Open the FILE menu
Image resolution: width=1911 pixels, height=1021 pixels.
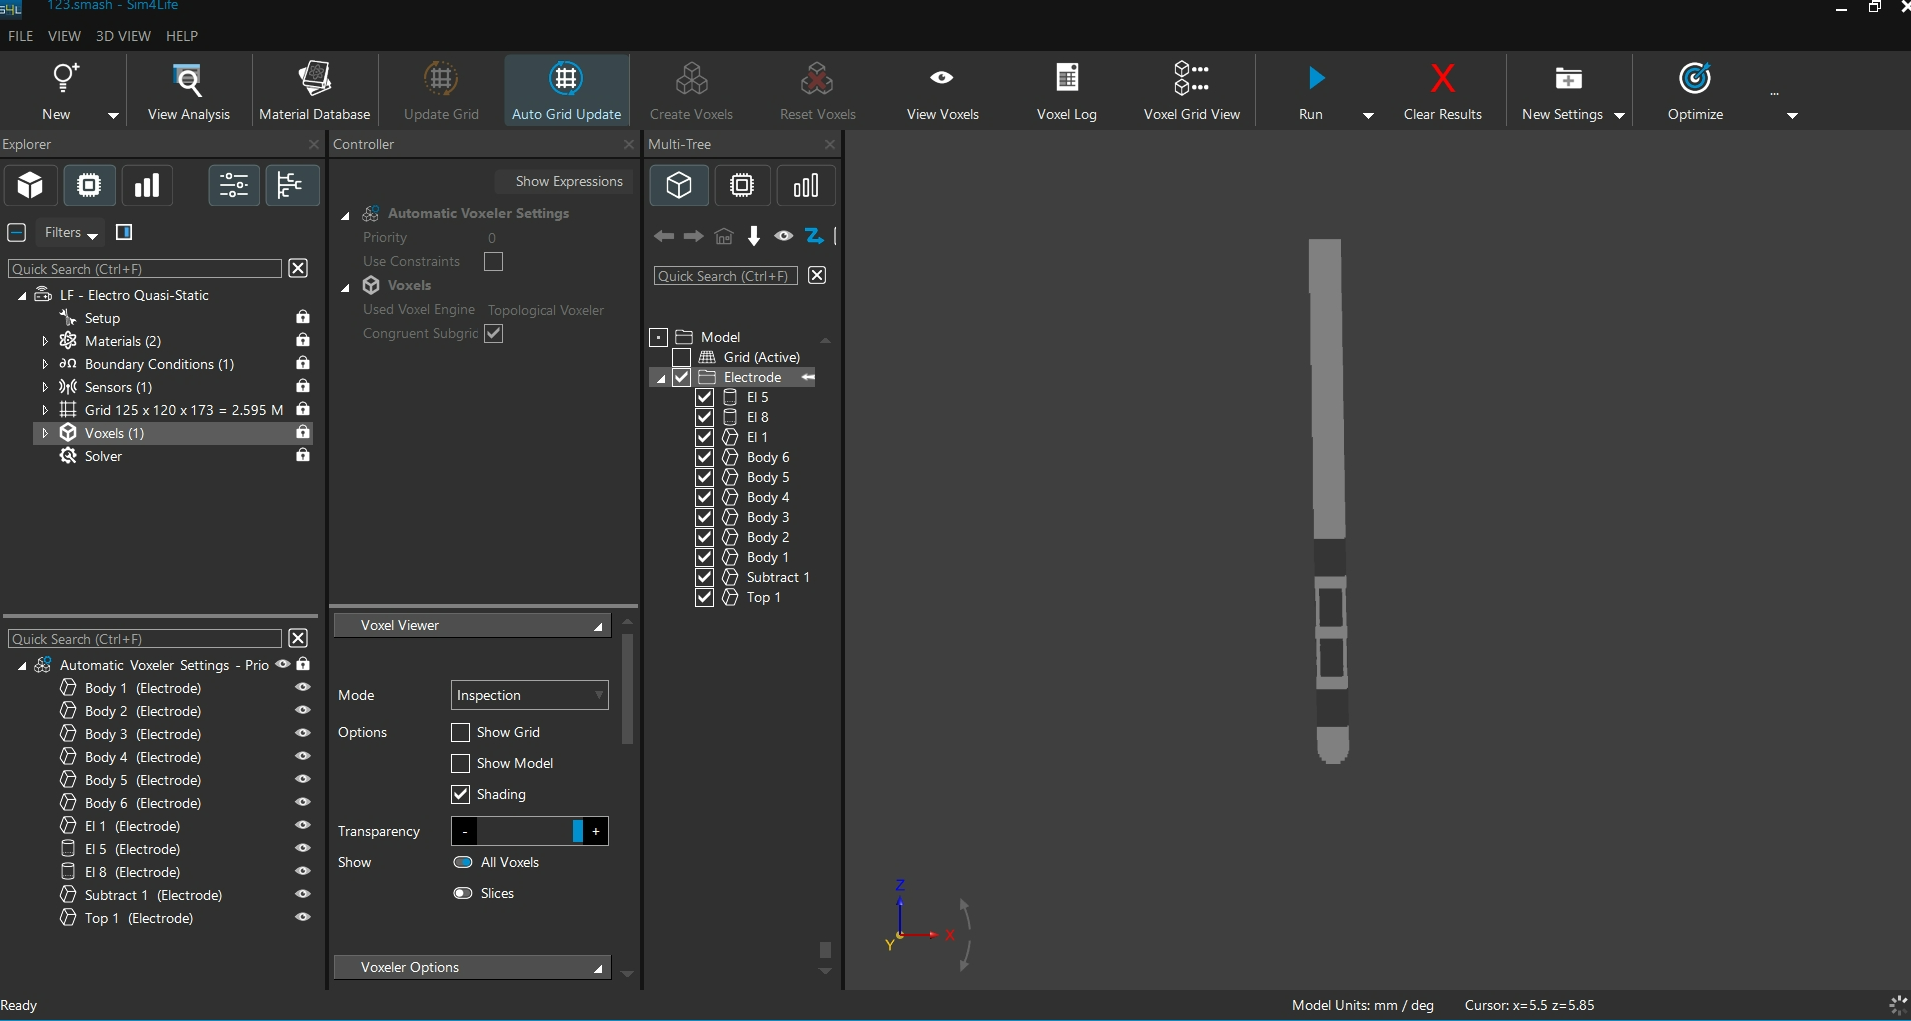(21, 36)
